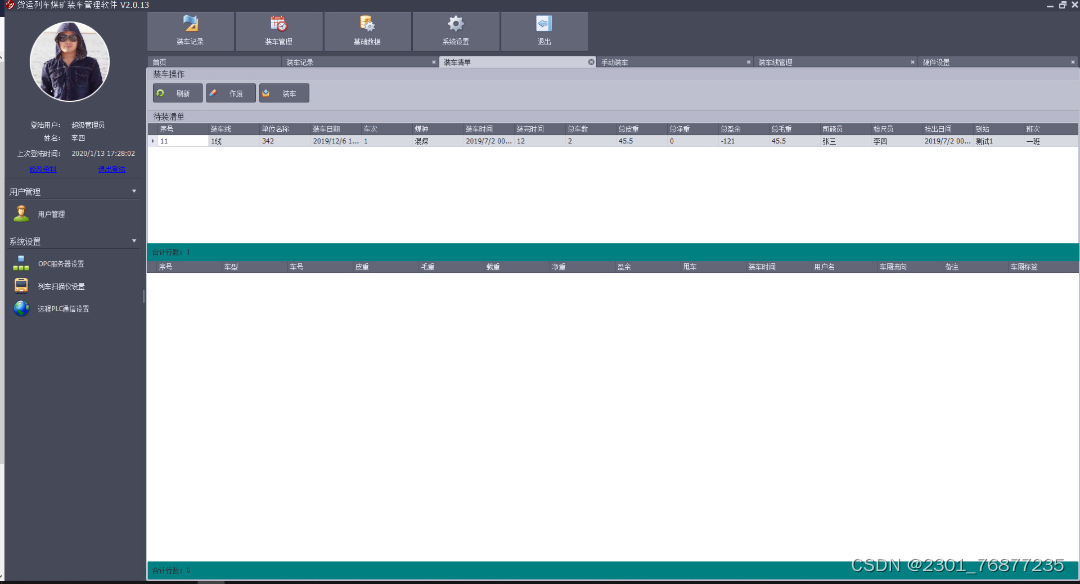Sort by 装车线 column header
1080x584 pixels.
point(233,129)
